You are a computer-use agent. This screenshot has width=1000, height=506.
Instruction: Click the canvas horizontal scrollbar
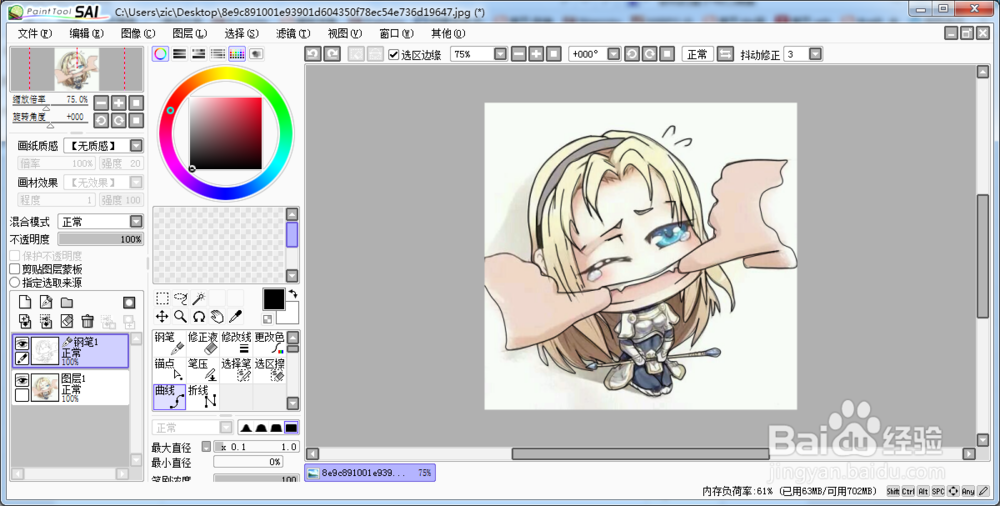coord(640,454)
